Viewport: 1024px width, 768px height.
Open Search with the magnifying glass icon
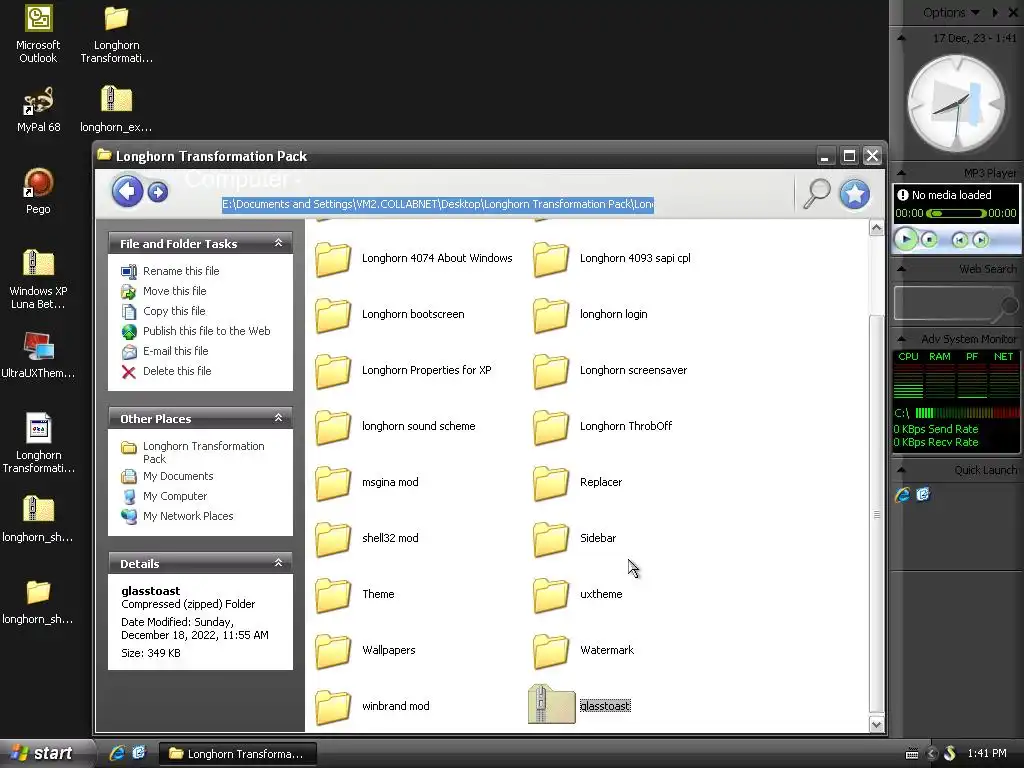pyautogui.click(x=816, y=193)
